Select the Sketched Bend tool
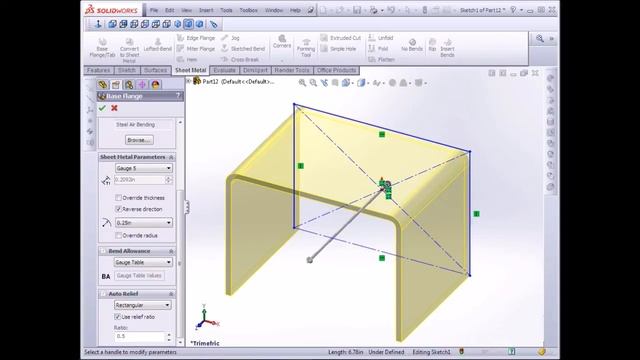This screenshot has height=360, width=640. pyautogui.click(x=243, y=49)
